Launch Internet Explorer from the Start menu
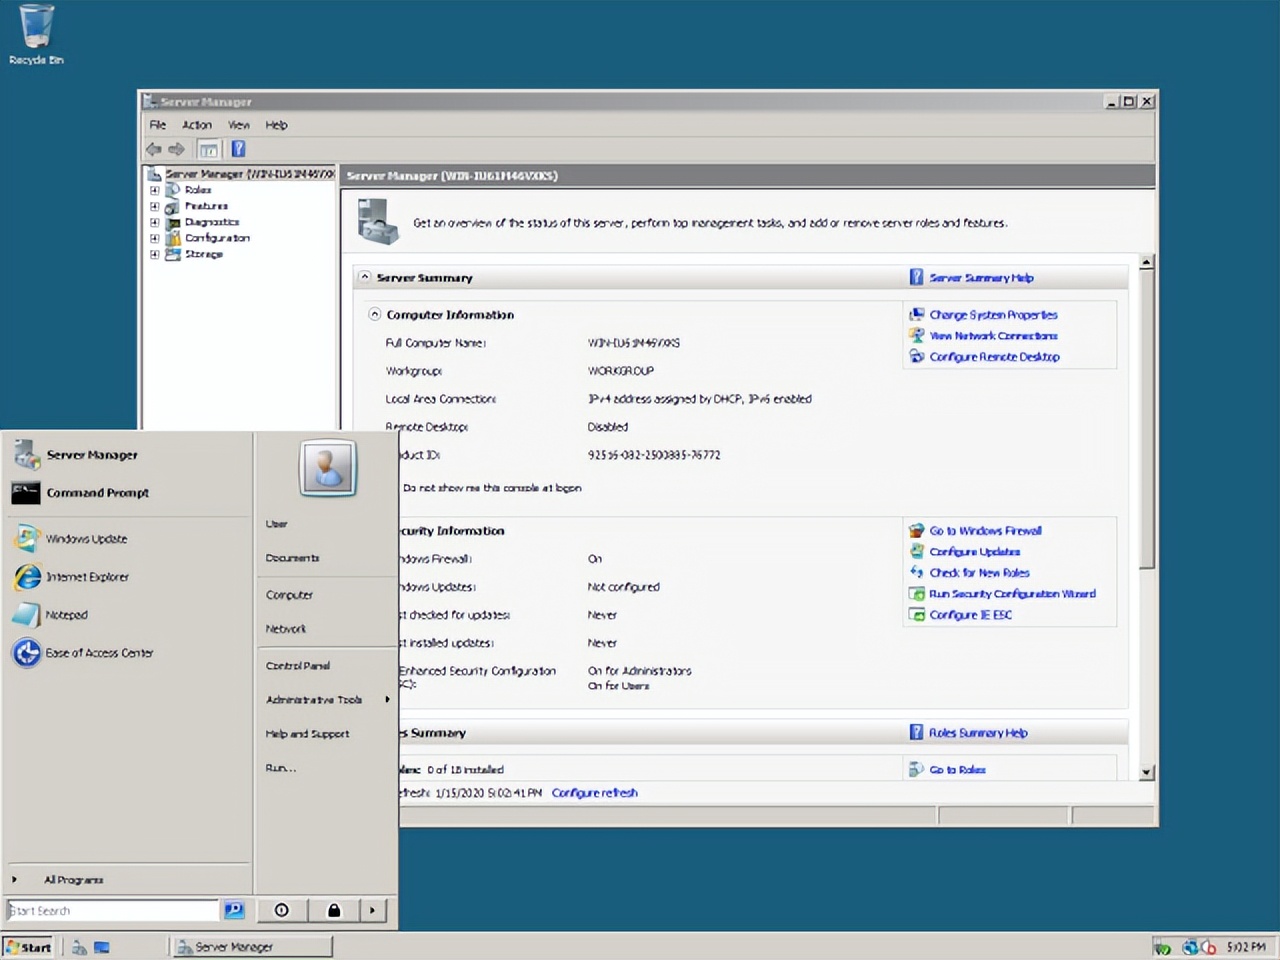 pos(88,577)
